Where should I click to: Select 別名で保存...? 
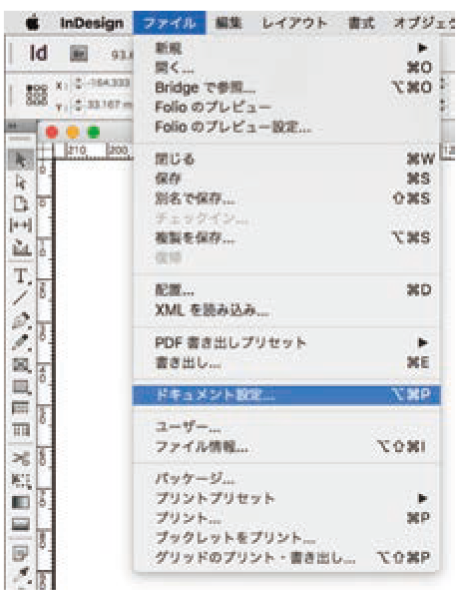tap(286, 198)
